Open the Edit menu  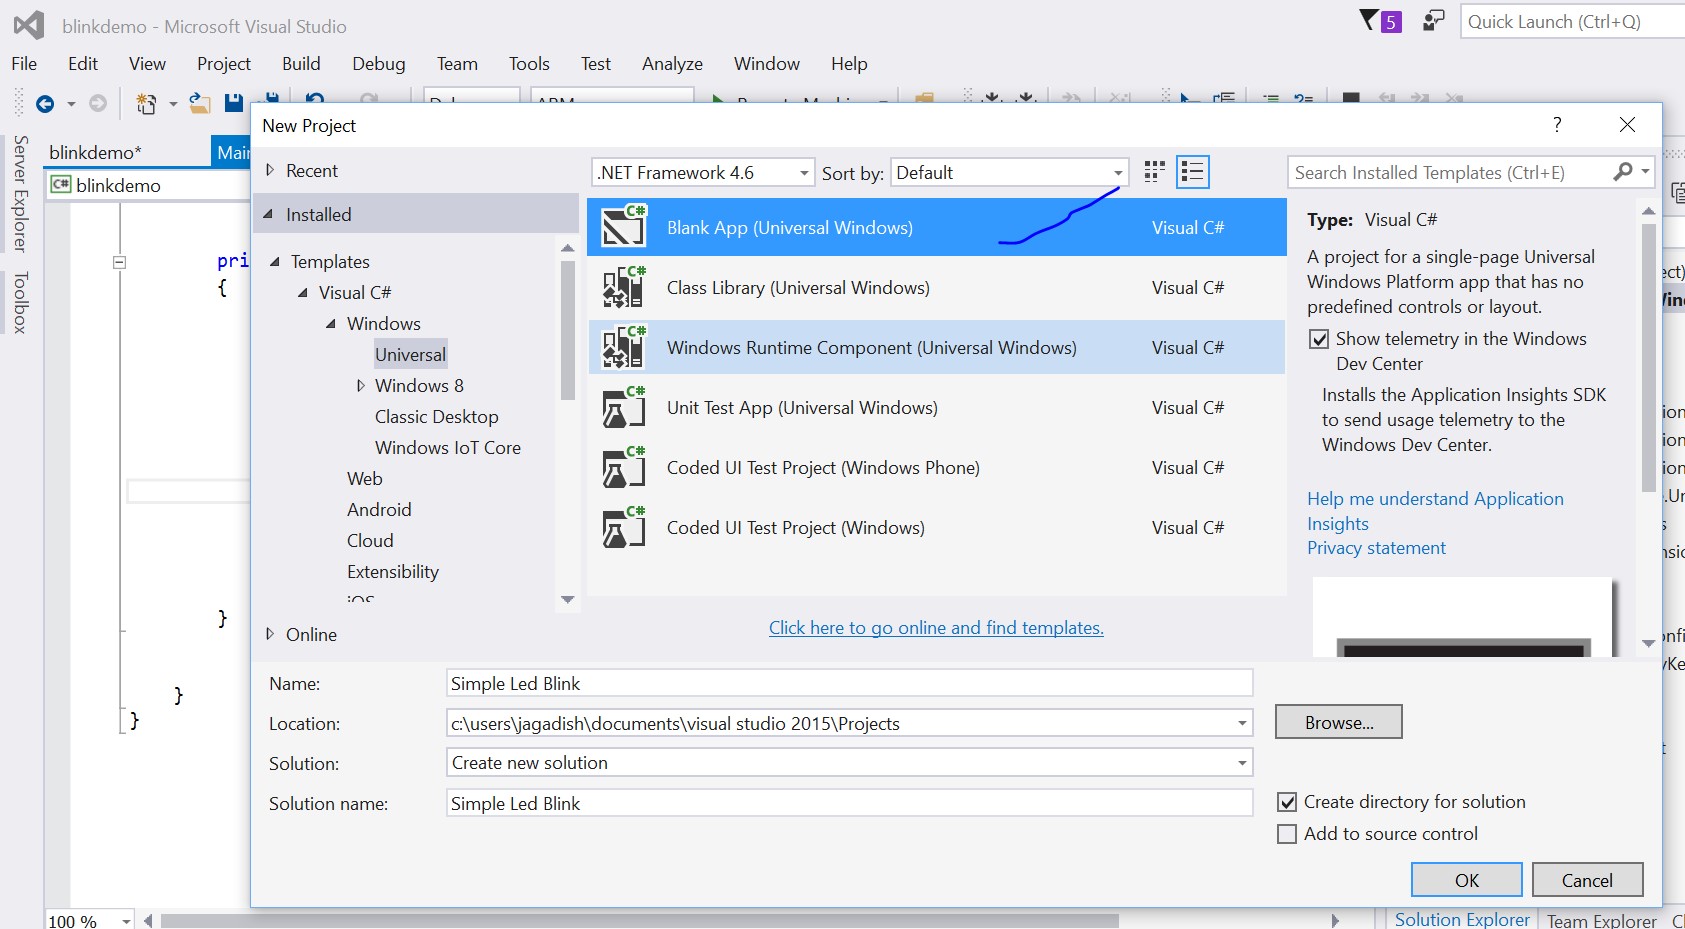pyautogui.click(x=83, y=63)
